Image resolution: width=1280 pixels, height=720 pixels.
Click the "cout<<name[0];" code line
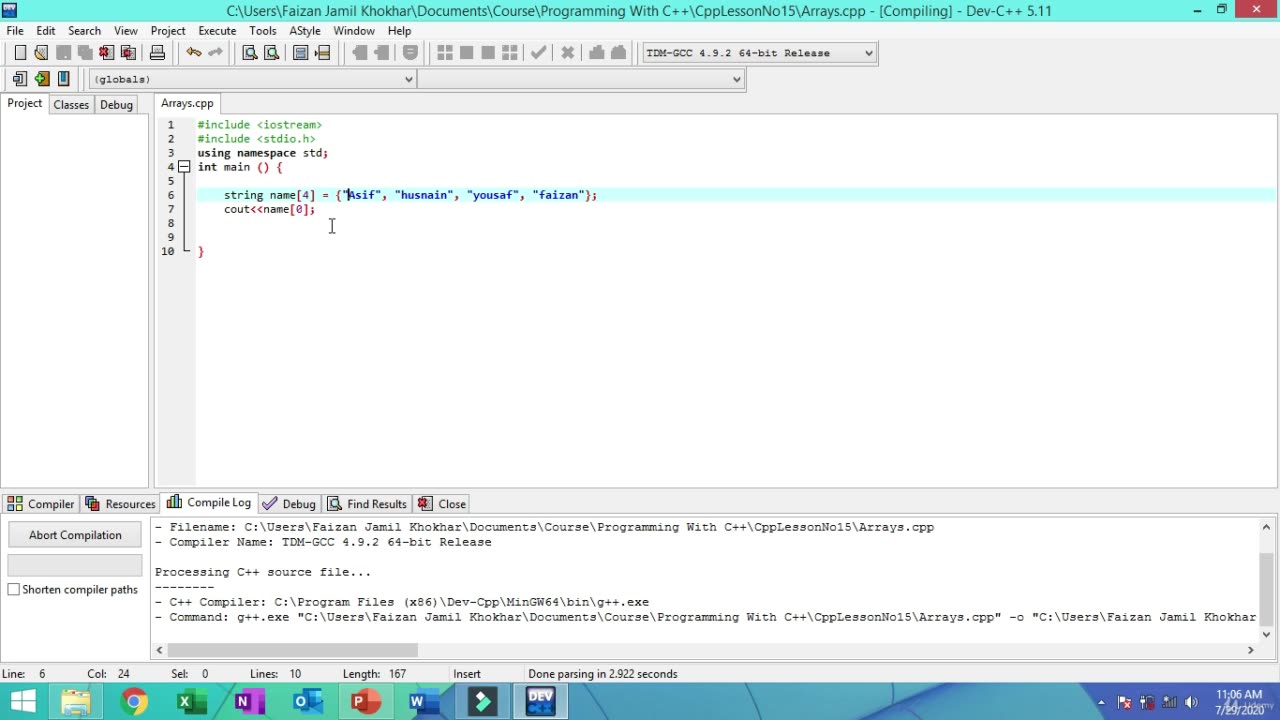point(269,209)
